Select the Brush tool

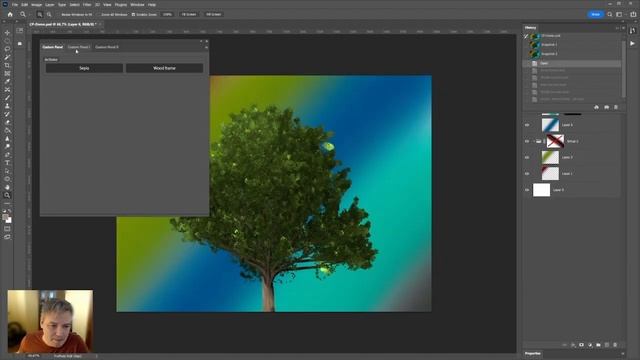7,98
